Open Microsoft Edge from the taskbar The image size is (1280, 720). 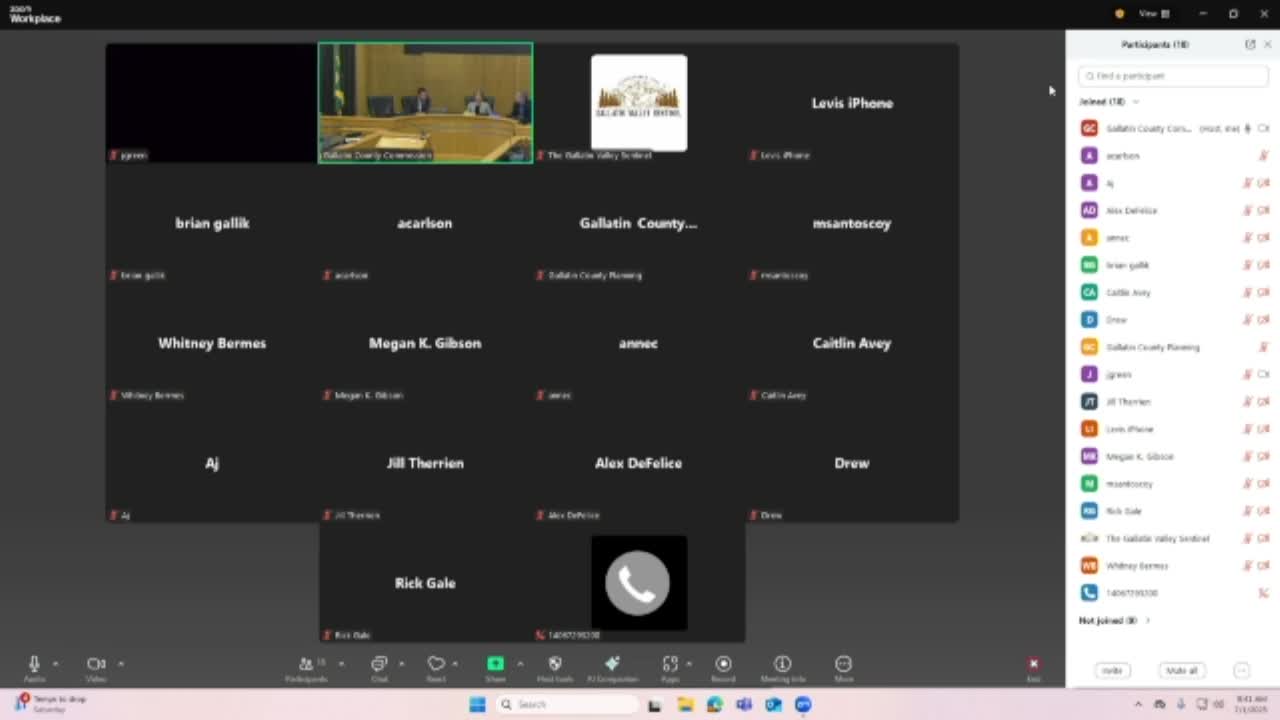pos(714,705)
